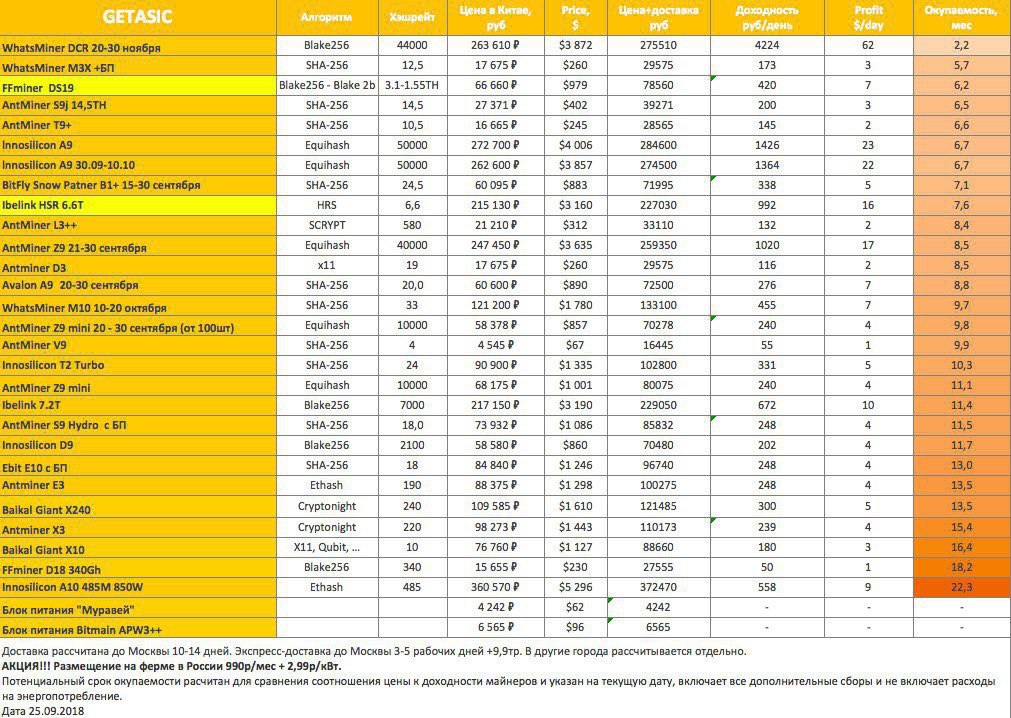Click the "WhatsMiner M3X +БП" cell
This screenshot has height=718, width=1011.
pos(138,66)
